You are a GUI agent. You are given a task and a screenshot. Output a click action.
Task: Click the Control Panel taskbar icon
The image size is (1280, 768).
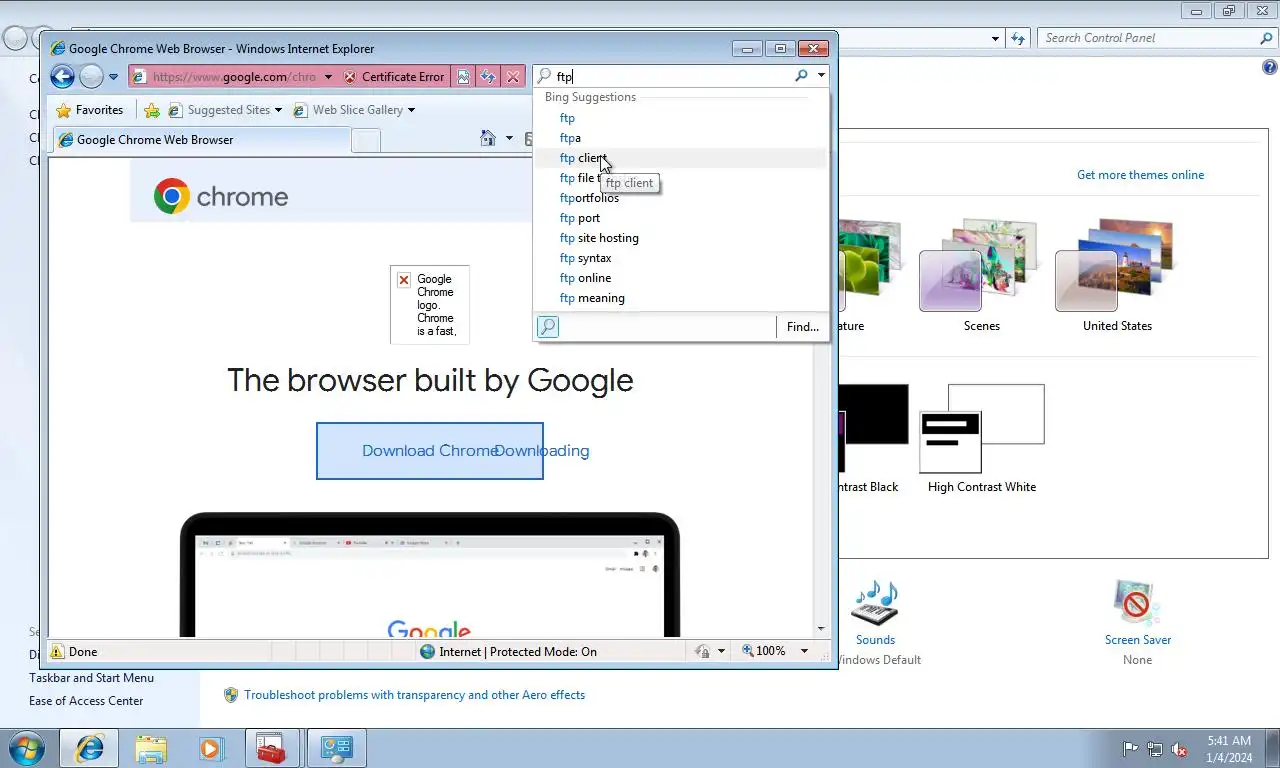(336, 748)
